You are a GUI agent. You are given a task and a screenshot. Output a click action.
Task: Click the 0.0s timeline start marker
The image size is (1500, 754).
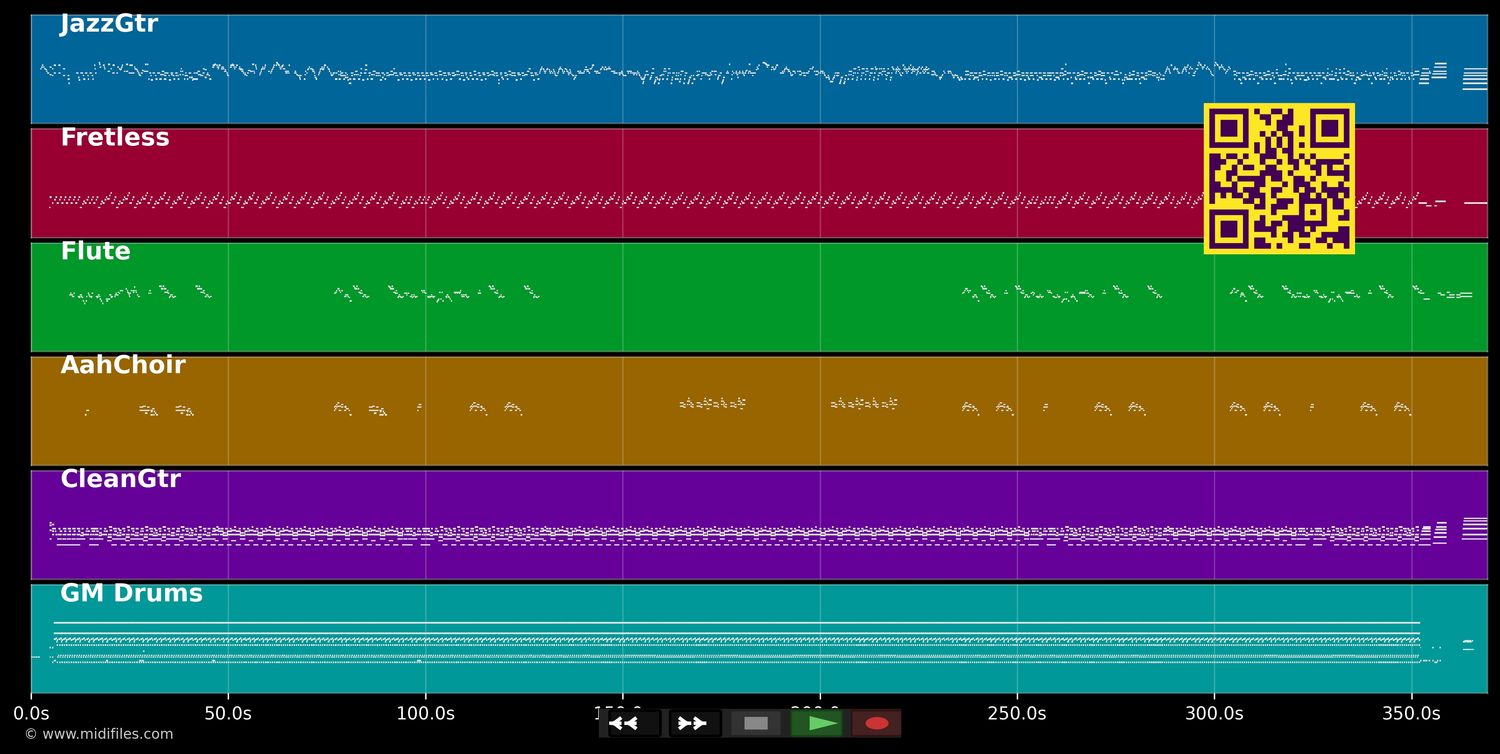tap(31, 714)
